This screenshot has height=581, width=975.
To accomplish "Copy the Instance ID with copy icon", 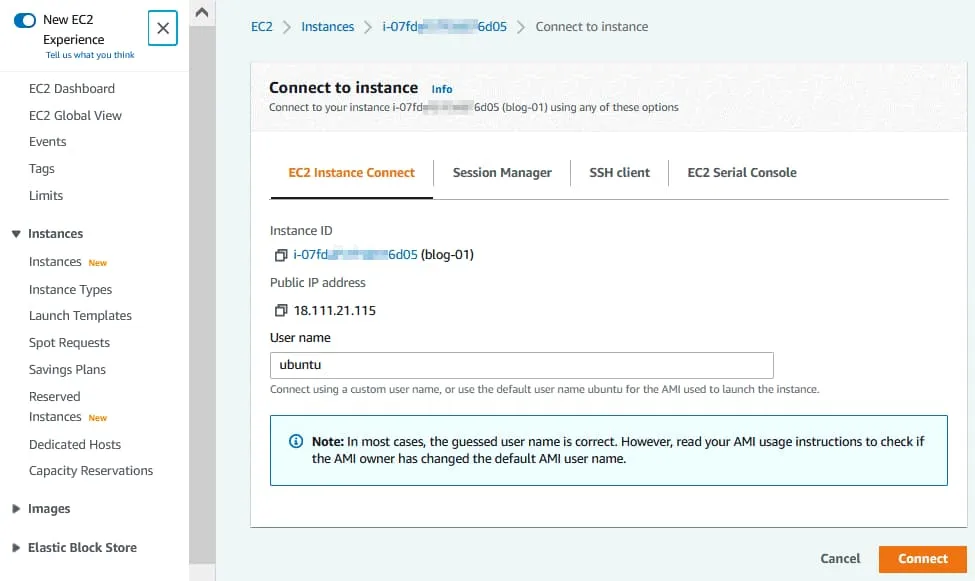I will point(281,255).
